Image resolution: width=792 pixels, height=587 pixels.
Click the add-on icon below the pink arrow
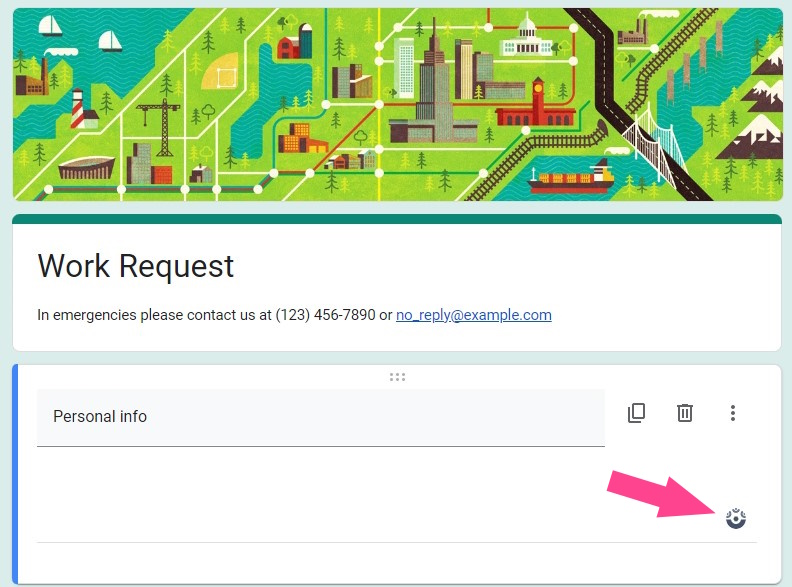[x=736, y=518]
